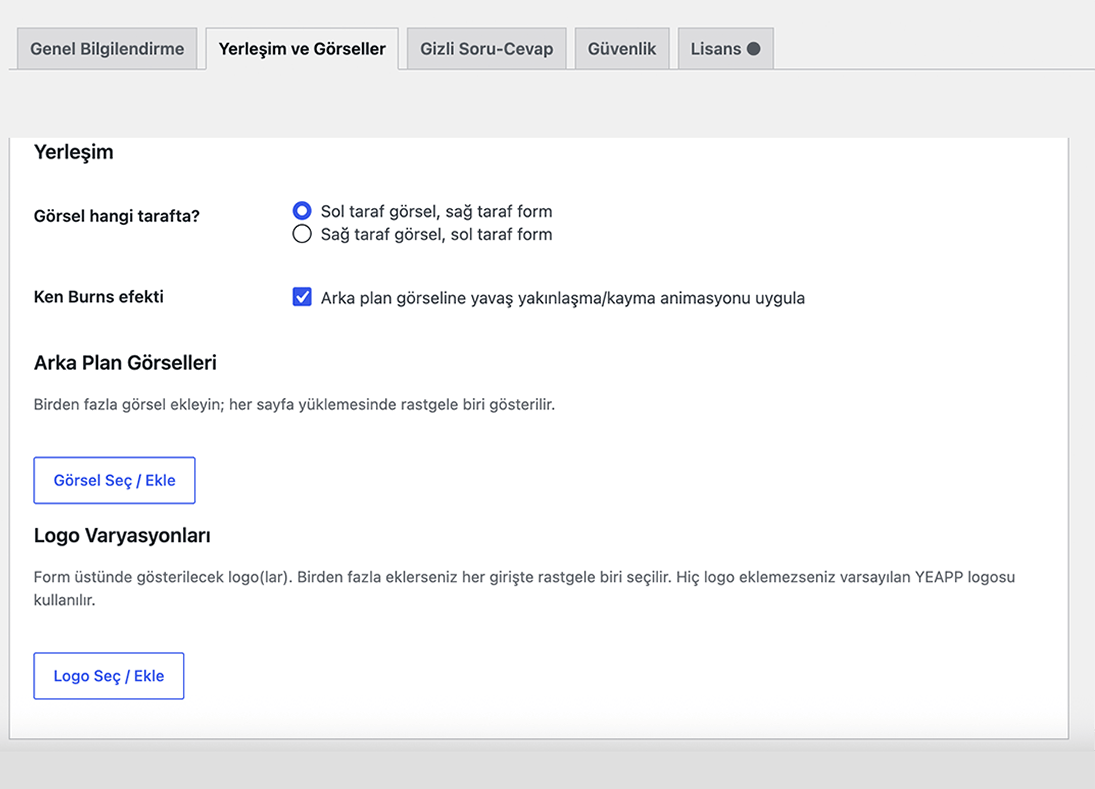1095x789 pixels.
Task: Choose the 'Sağ taraf görsel' radio circle
Action: (302, 234)
